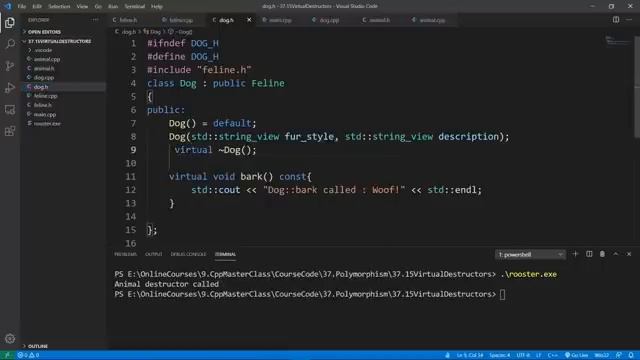
Task: Click the Win32 configuration in status bar
Action: coord(602,355)
